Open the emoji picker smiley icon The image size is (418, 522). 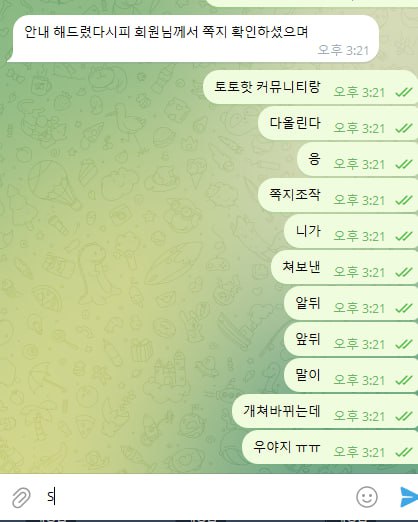[367, 497]
